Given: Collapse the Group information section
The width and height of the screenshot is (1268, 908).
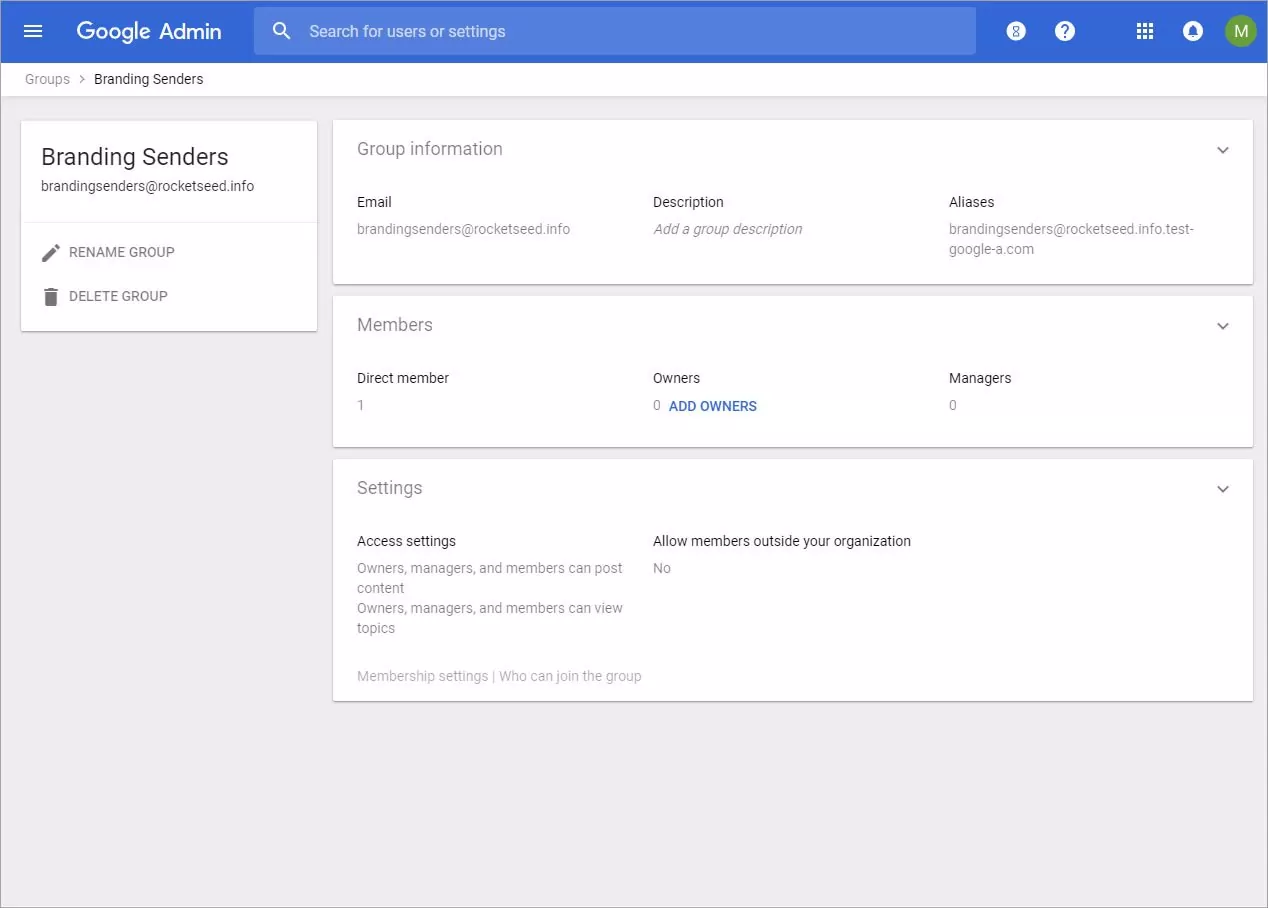Looking at the screenshot, I should tap(1222, 150).
